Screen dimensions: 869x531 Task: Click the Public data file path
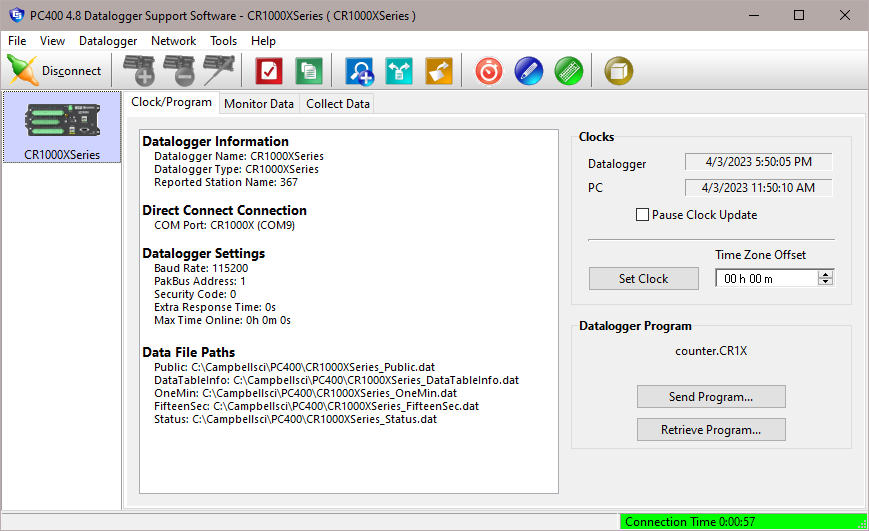(x=294, y=367)
